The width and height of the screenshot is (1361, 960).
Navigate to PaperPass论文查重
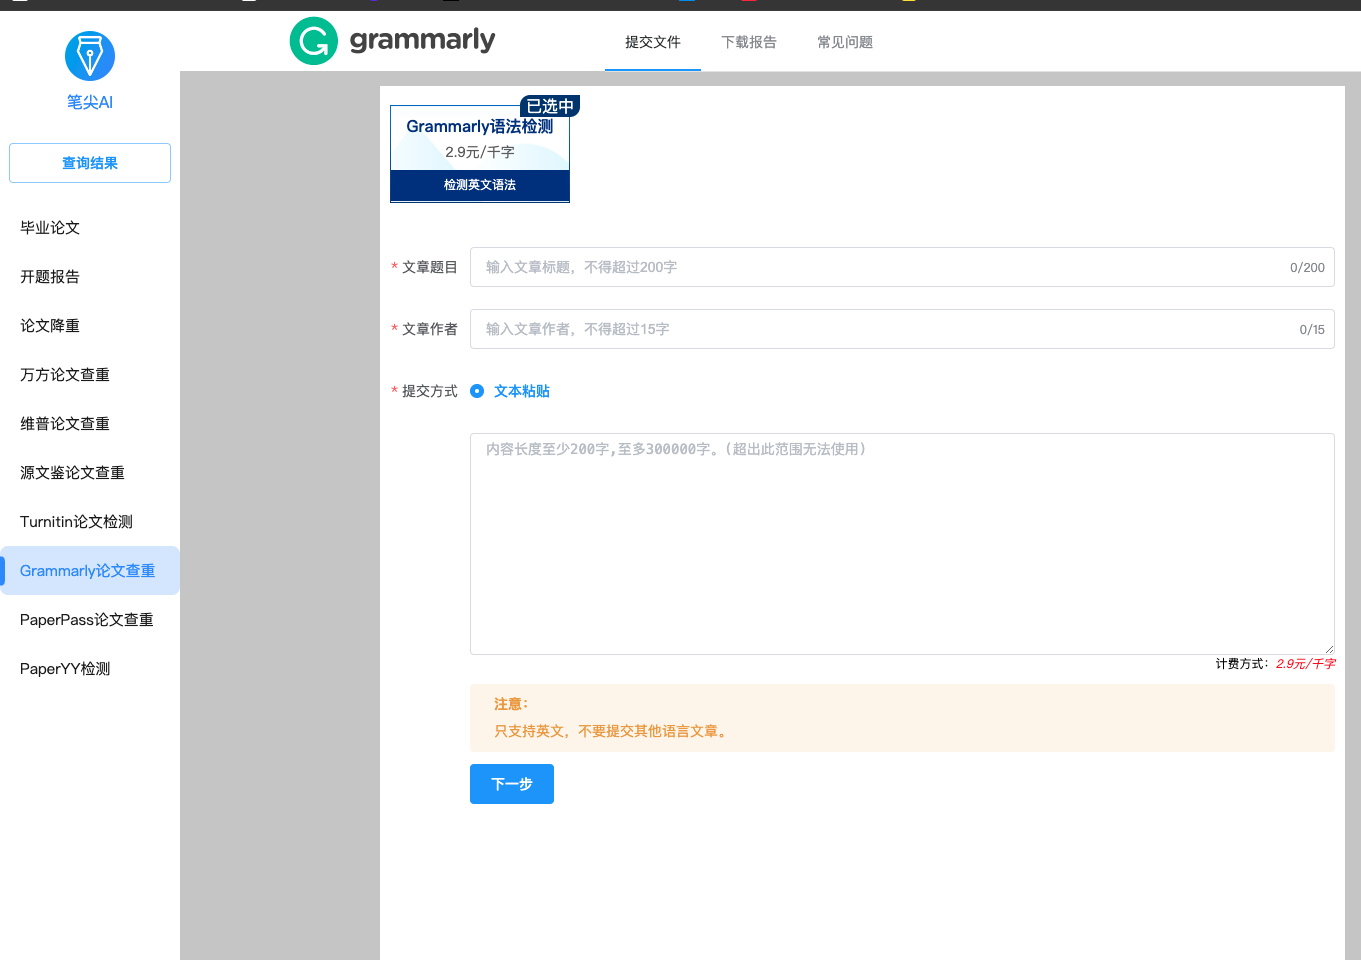87,620
